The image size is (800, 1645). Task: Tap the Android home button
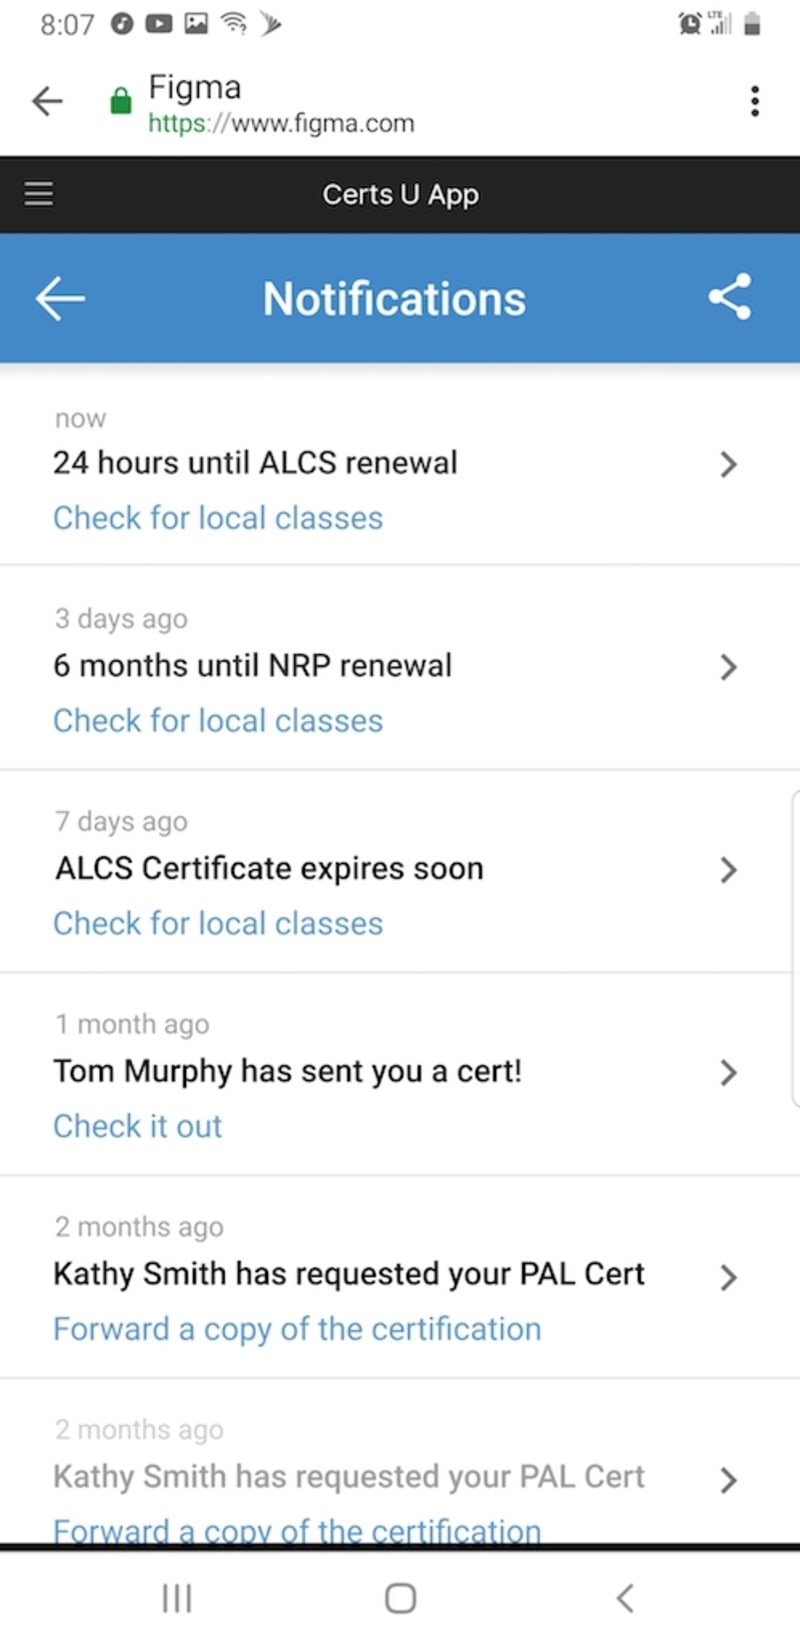coord(401,1598)
